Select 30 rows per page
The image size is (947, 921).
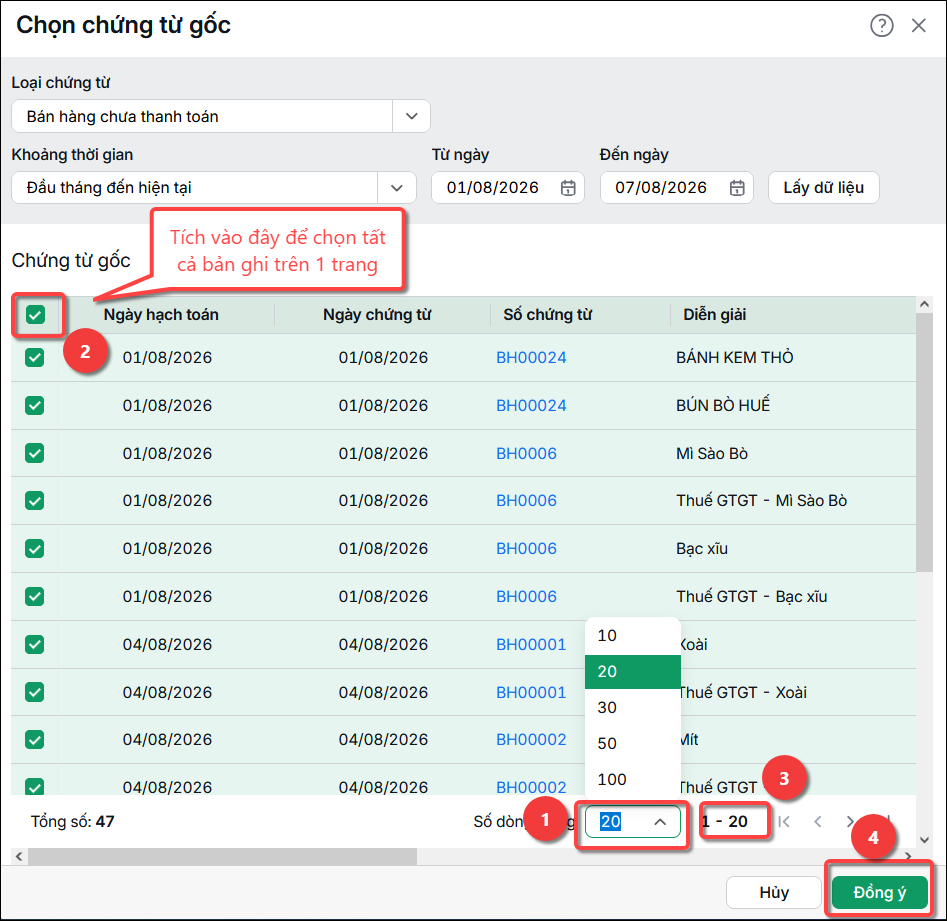tap(632, 707)
